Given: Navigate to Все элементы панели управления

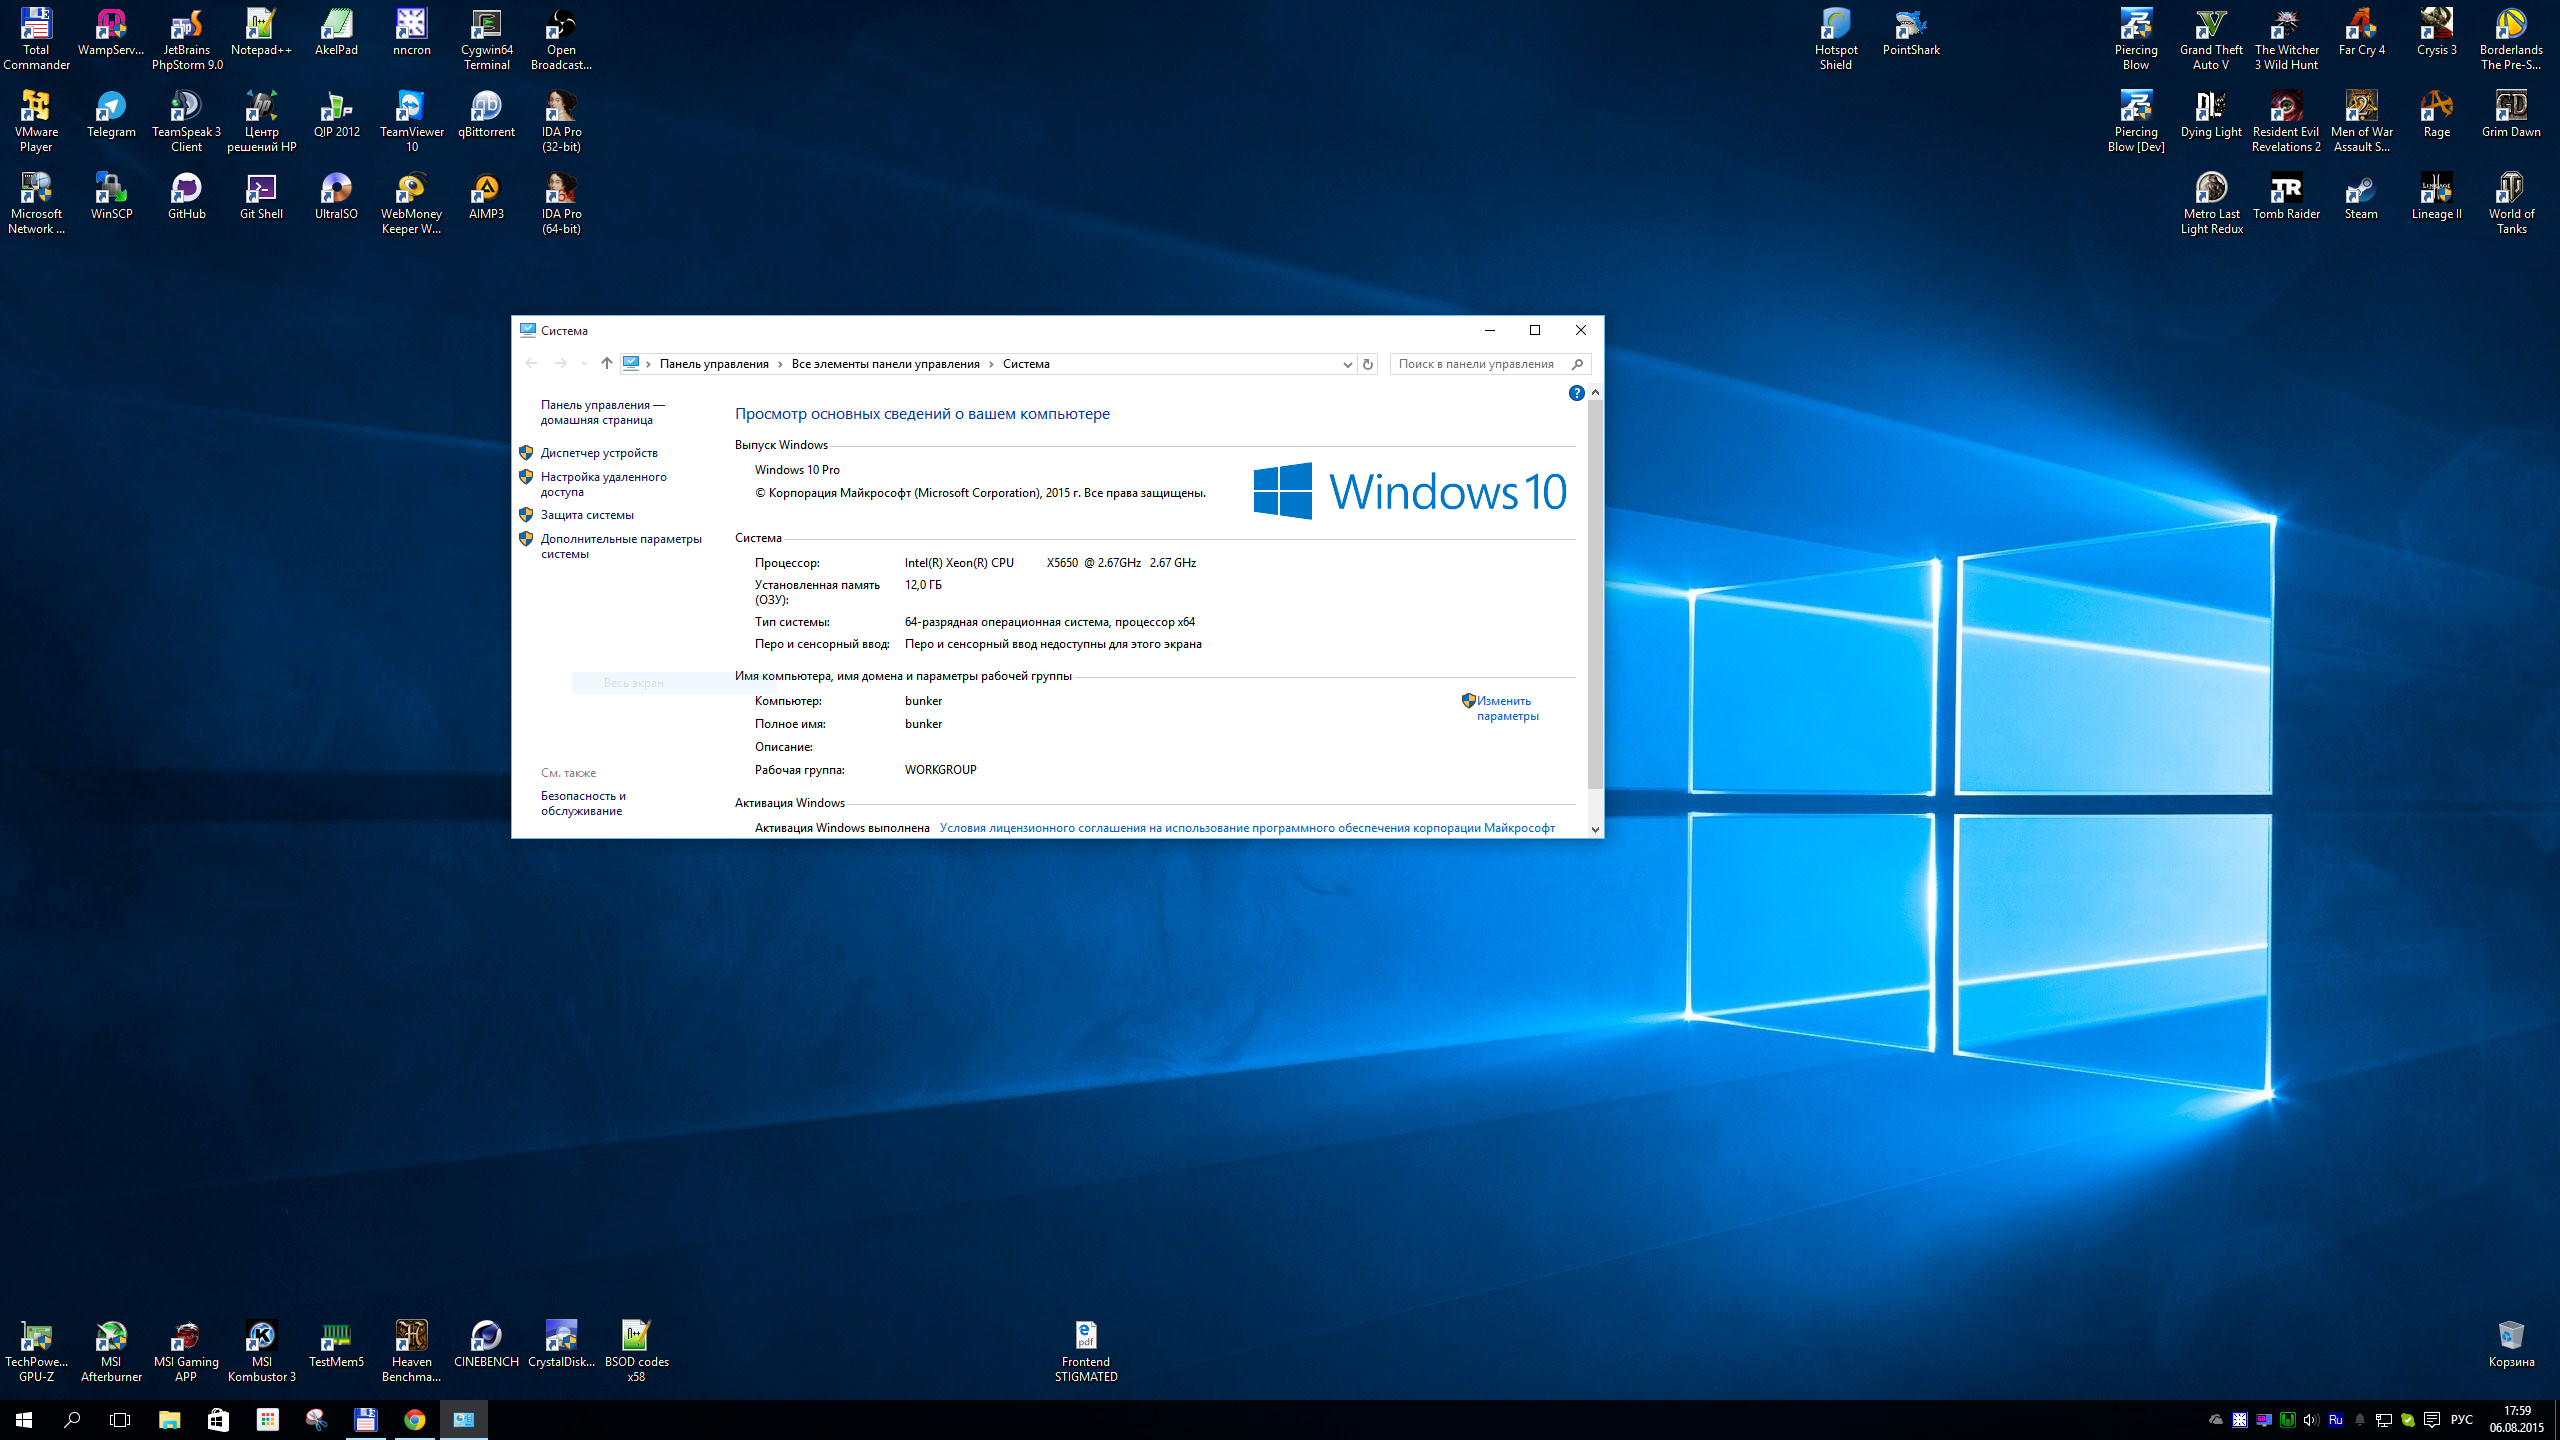Looking at the screenshot, I should (886, 362).
